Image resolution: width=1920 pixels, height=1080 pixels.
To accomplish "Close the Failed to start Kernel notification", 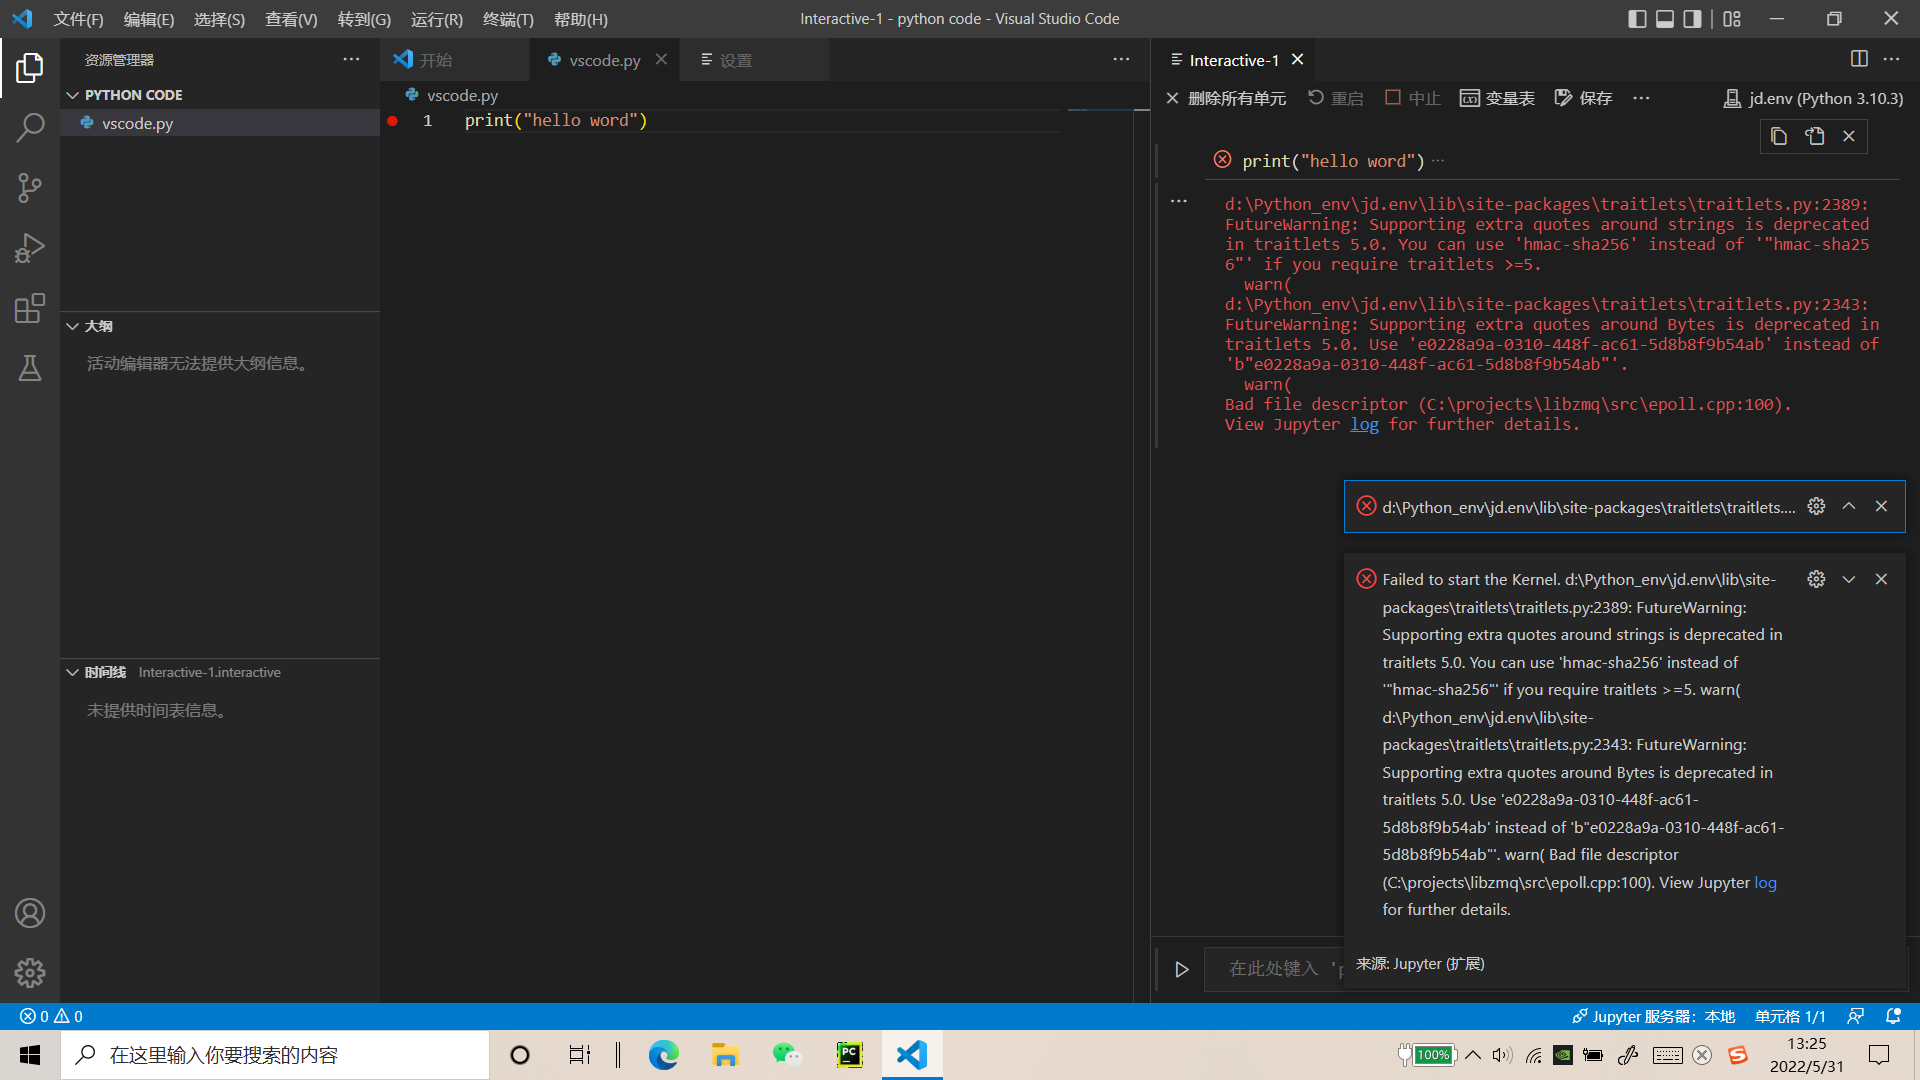I will pos(1881,579).
